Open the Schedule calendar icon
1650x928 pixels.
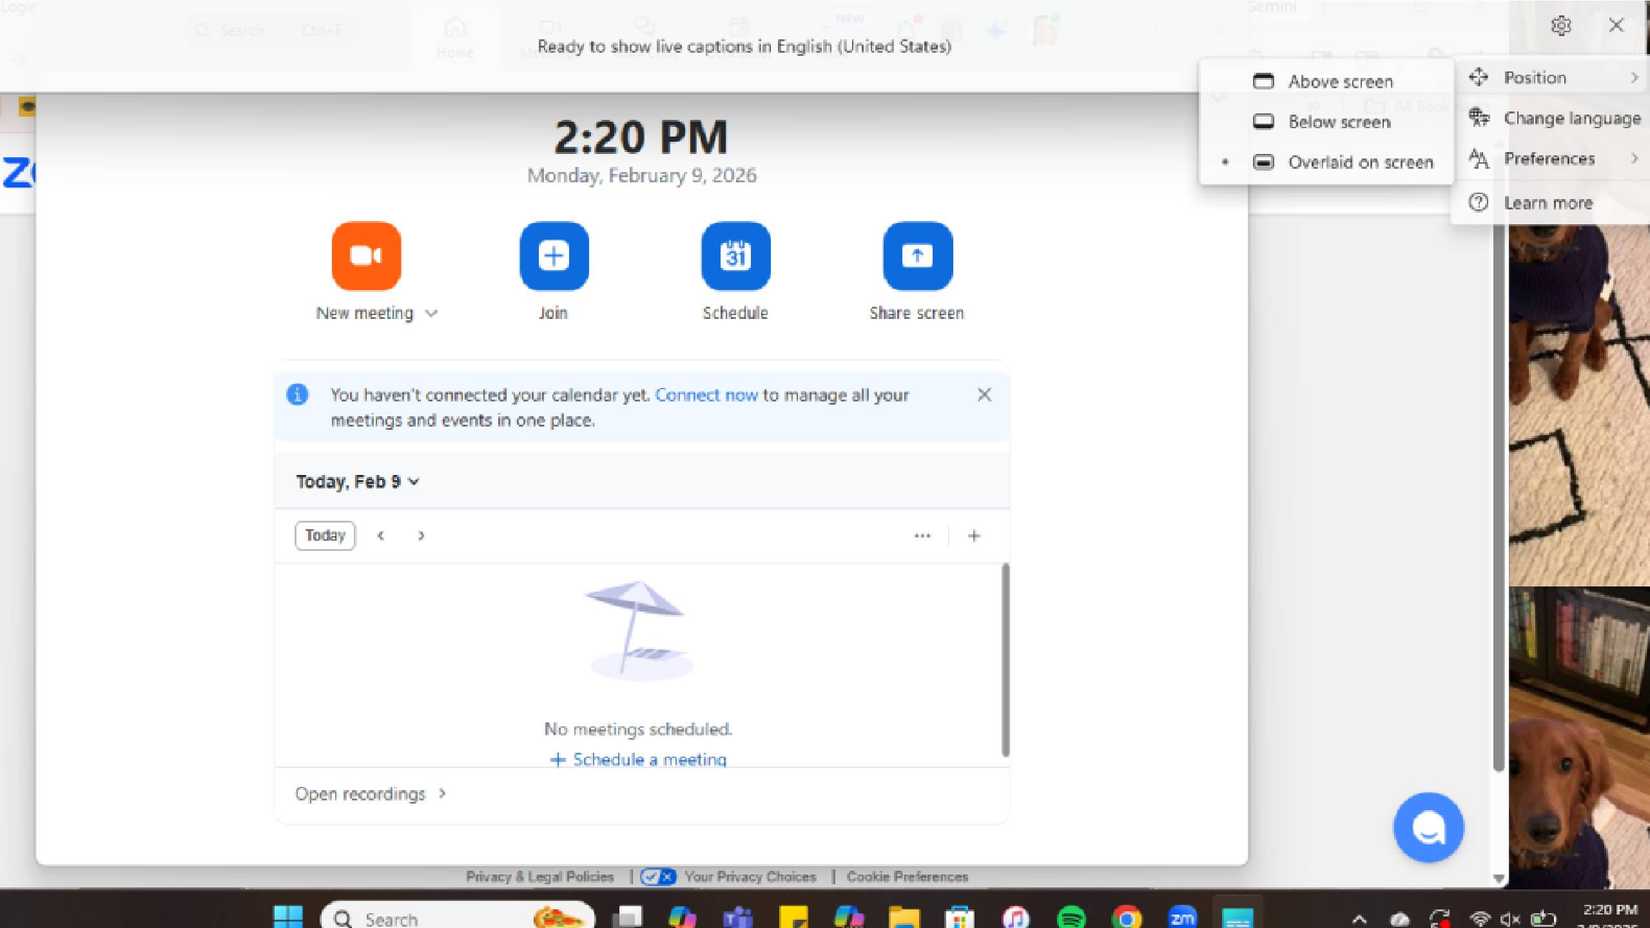tap(735, 256)
